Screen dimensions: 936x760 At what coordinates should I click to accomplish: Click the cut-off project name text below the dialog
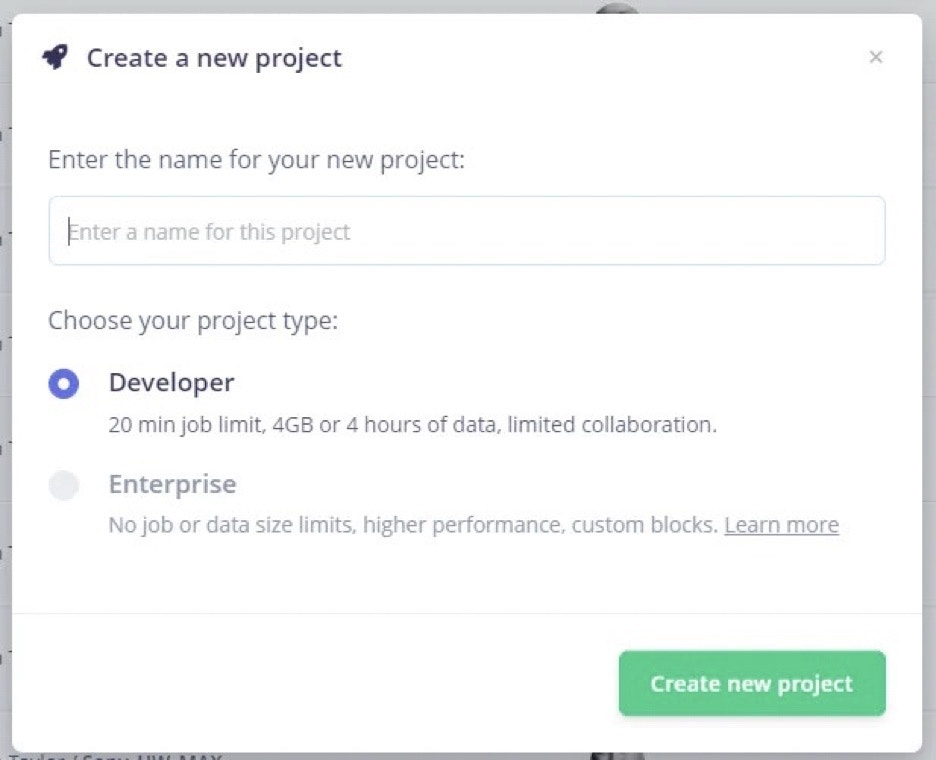pyautogui.click(x=115, y=756)
